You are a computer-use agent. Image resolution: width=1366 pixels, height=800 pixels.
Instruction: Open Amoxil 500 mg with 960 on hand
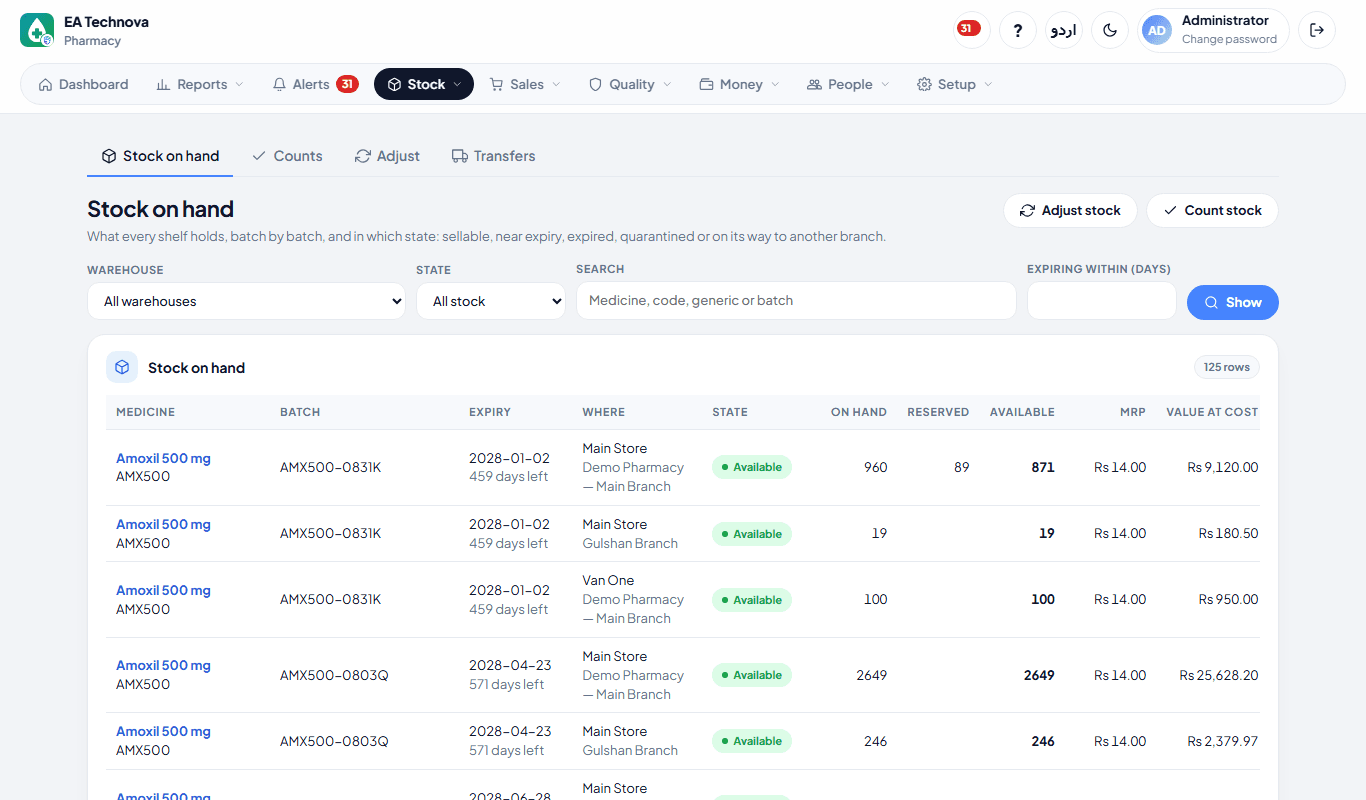(x=163, y=458)
